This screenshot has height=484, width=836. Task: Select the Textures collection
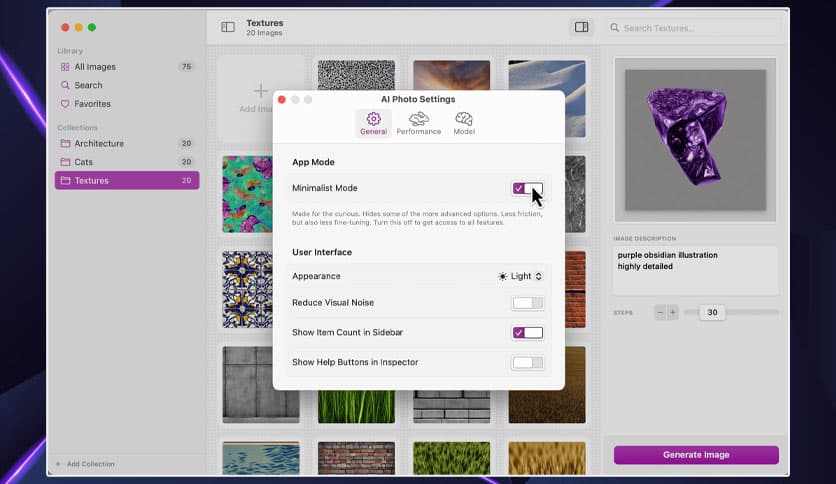coord(127,181)
